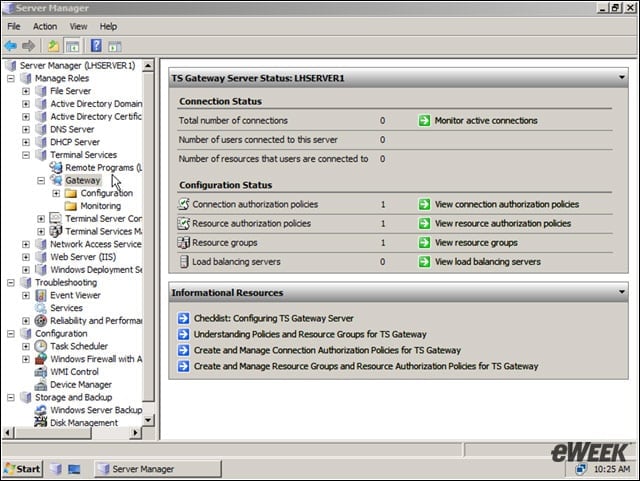Collapse the Troubleshooting tree node
This screenshot has height=481, width=640.
tap(11, 282)
